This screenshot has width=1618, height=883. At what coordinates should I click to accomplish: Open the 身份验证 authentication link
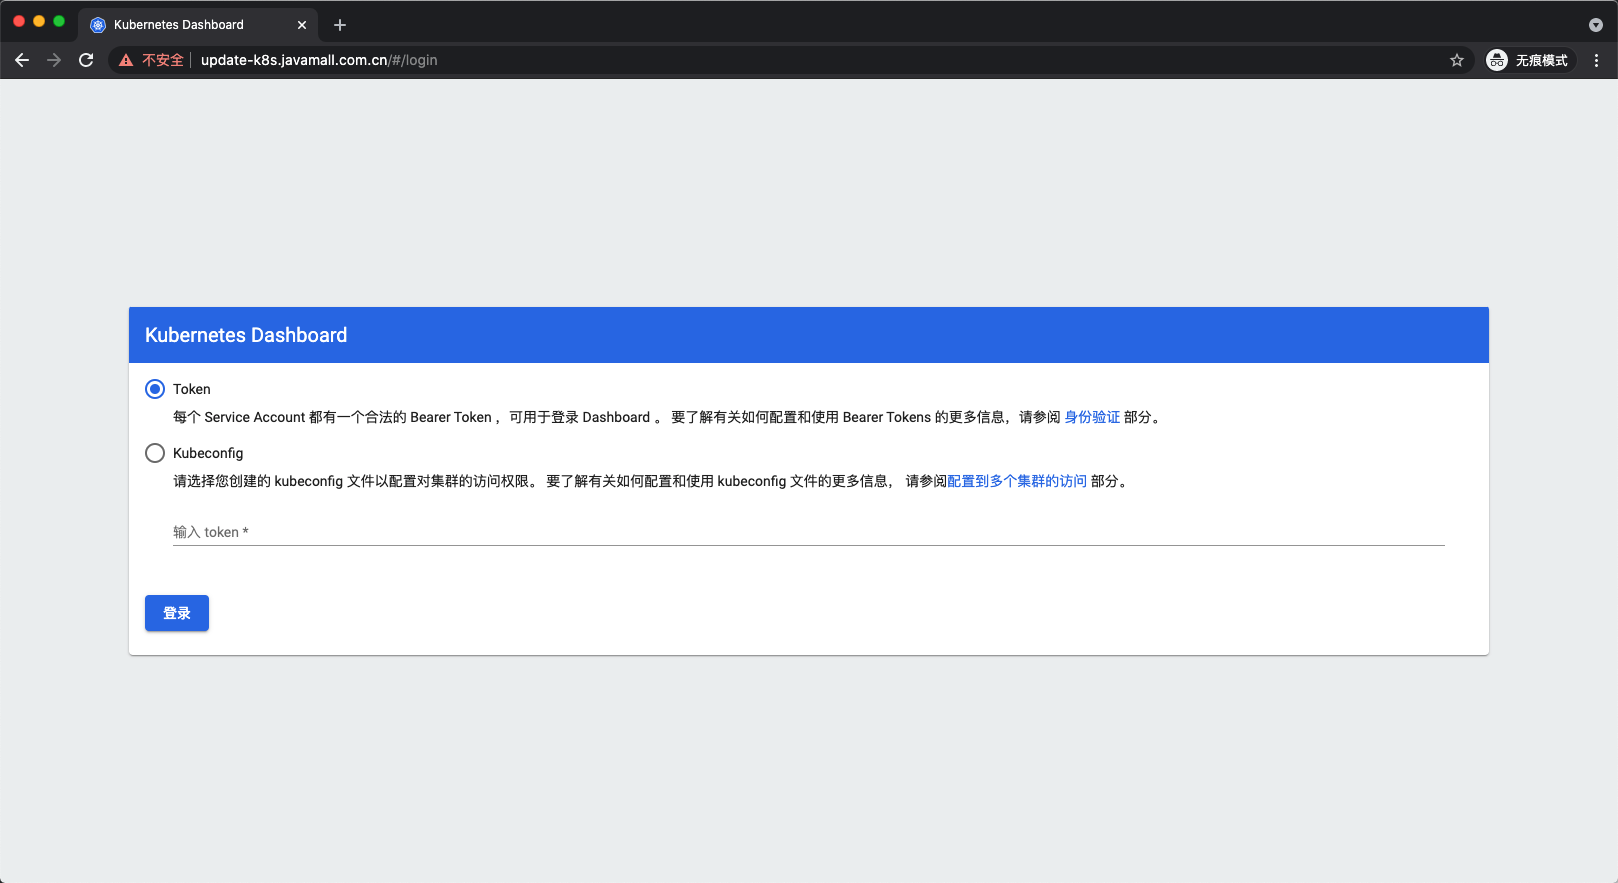[x=1092, y=417]
